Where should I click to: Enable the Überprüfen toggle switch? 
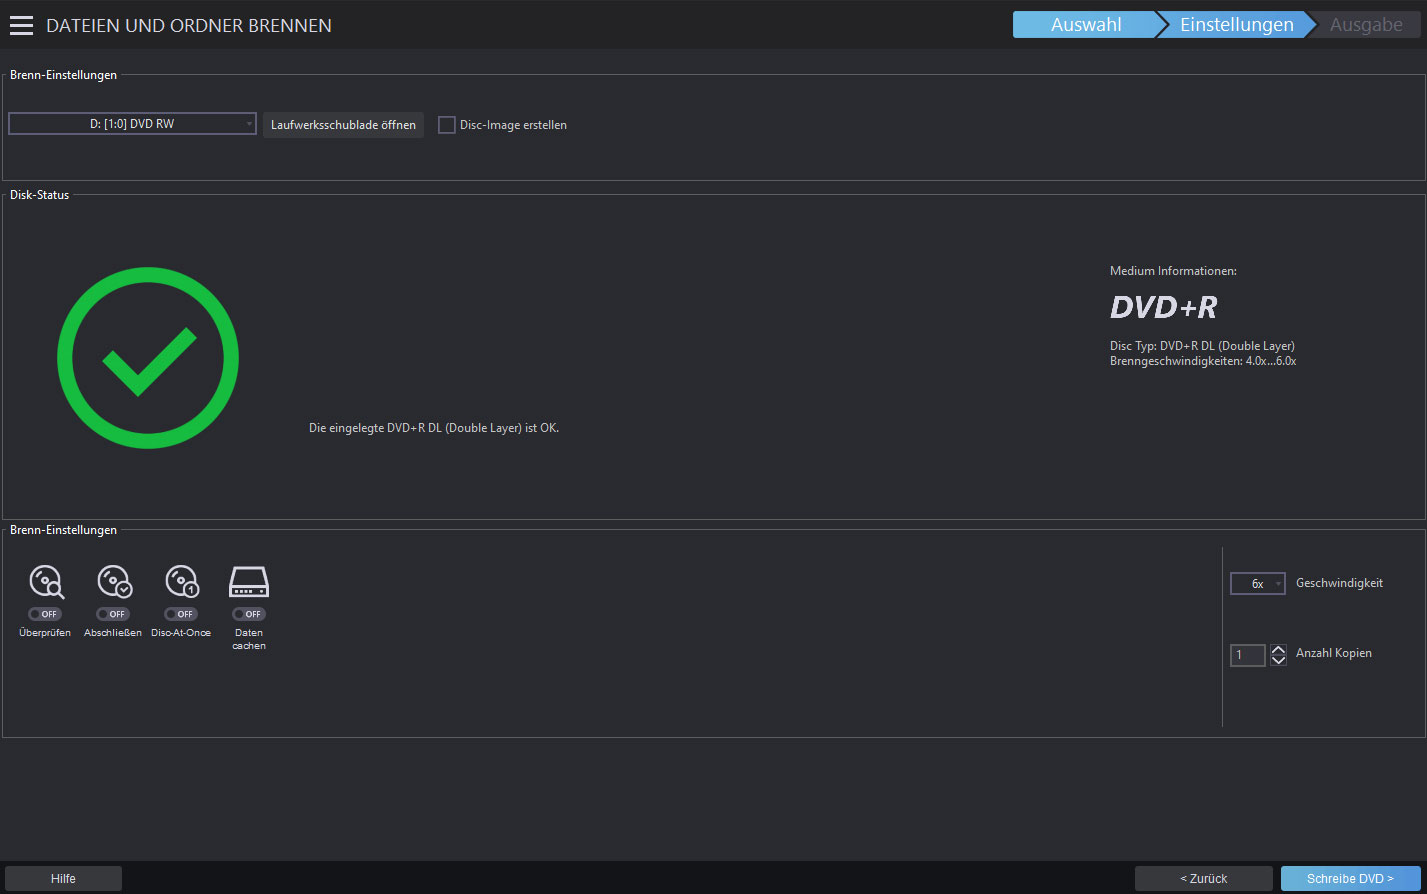click(45, 614)
